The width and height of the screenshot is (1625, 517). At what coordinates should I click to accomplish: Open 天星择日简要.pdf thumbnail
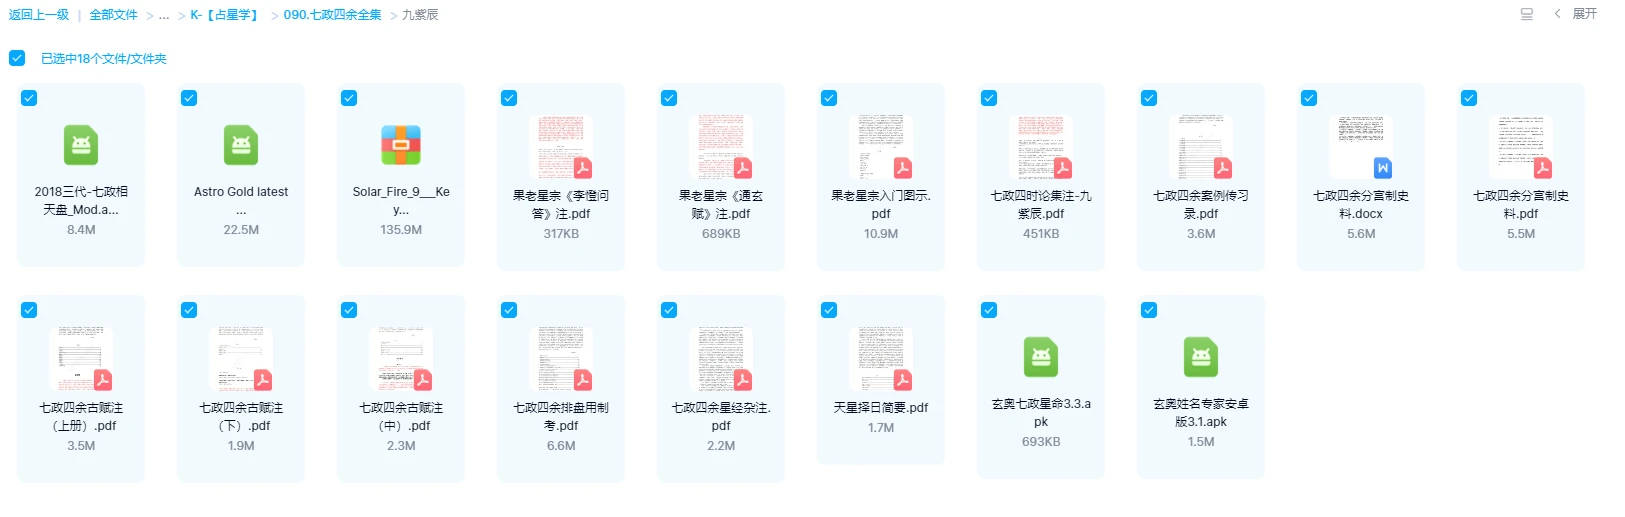[x=881, y=359]
